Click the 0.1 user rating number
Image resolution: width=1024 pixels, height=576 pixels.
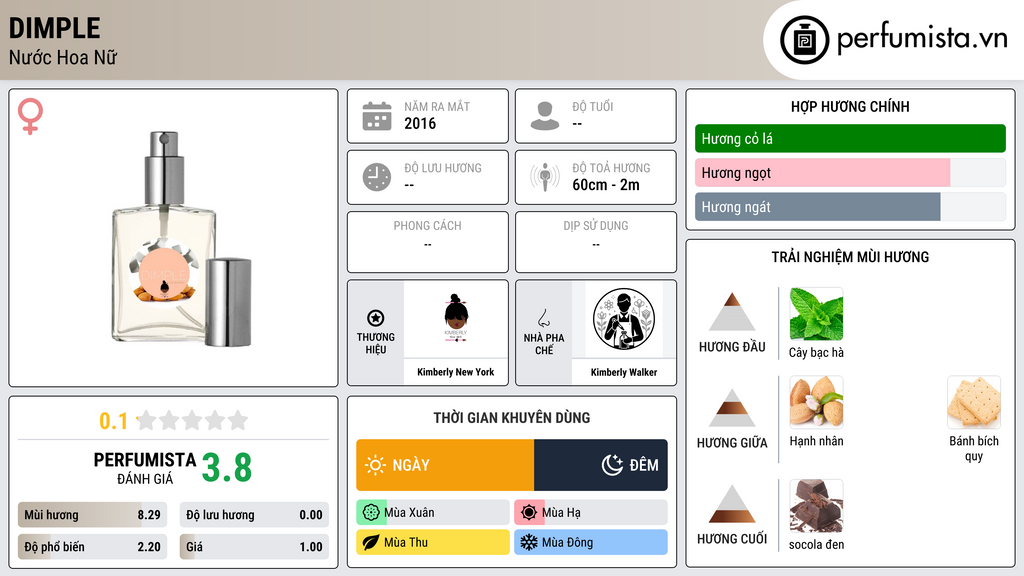coord(114,421)
